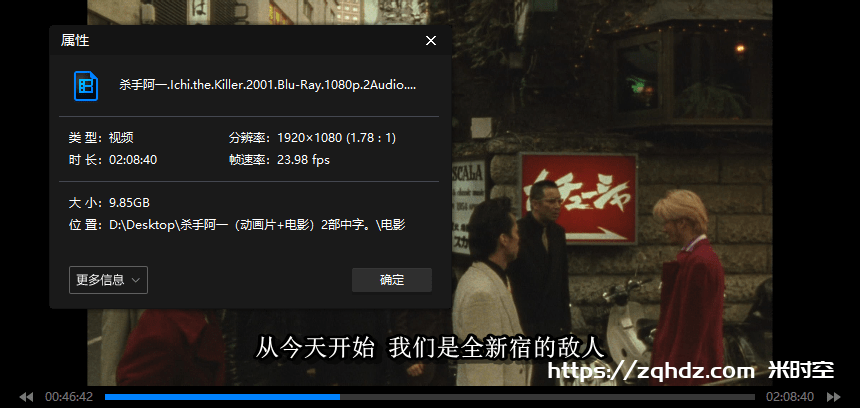
Task: Click the elapsed time 00:46:42
Action: tap(69, 396)
